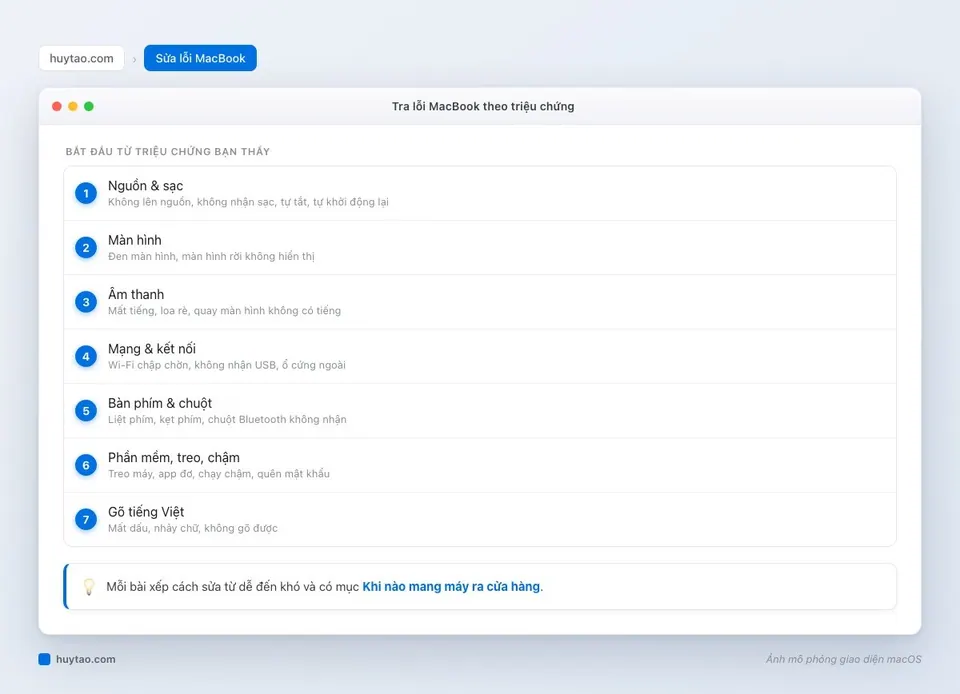Click the number 1 circle icon
Image resolution: width=960 pixels, height=694 pixels.
click(86, 193)
